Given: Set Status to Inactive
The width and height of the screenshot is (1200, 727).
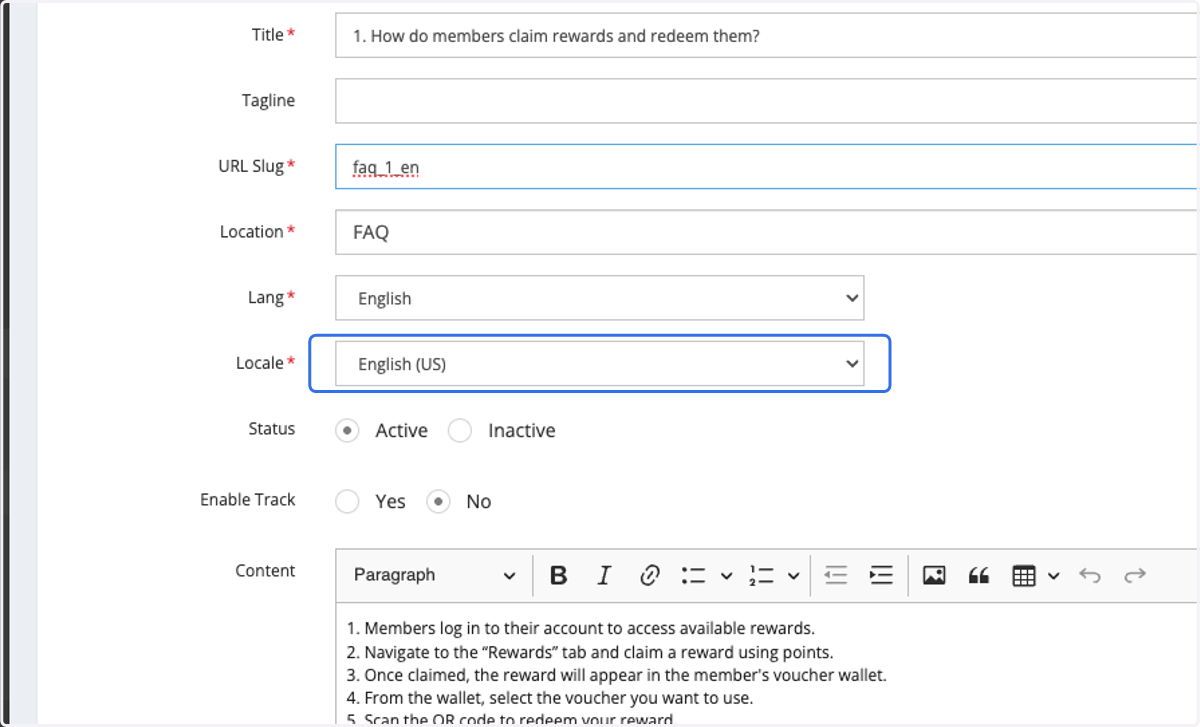Looking at the screenshot, I should click(460, 431).
